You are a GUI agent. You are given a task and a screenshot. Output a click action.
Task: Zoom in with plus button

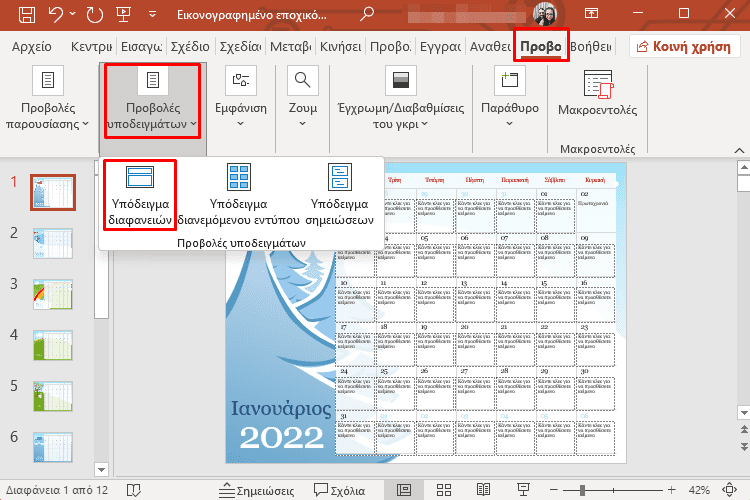(672, 490)
